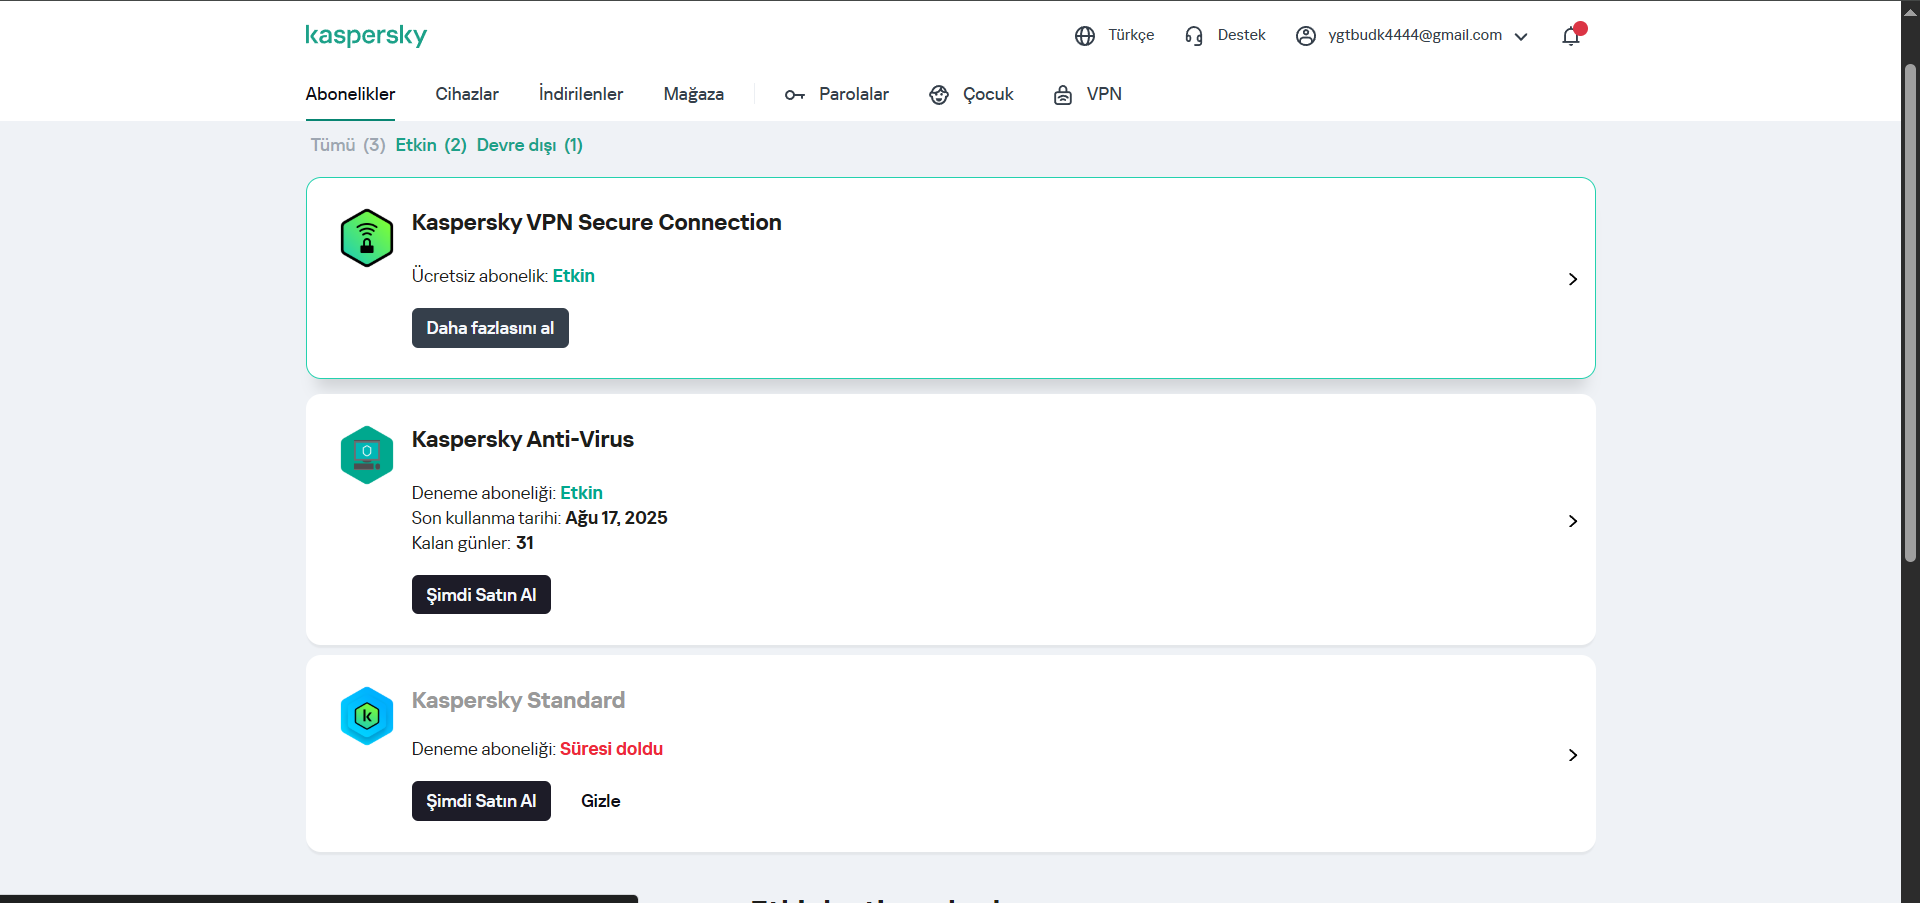Click the Kaspersky Anti-Virus product icon
This screenshot has width=1920, height=903.
click(367, 455)
